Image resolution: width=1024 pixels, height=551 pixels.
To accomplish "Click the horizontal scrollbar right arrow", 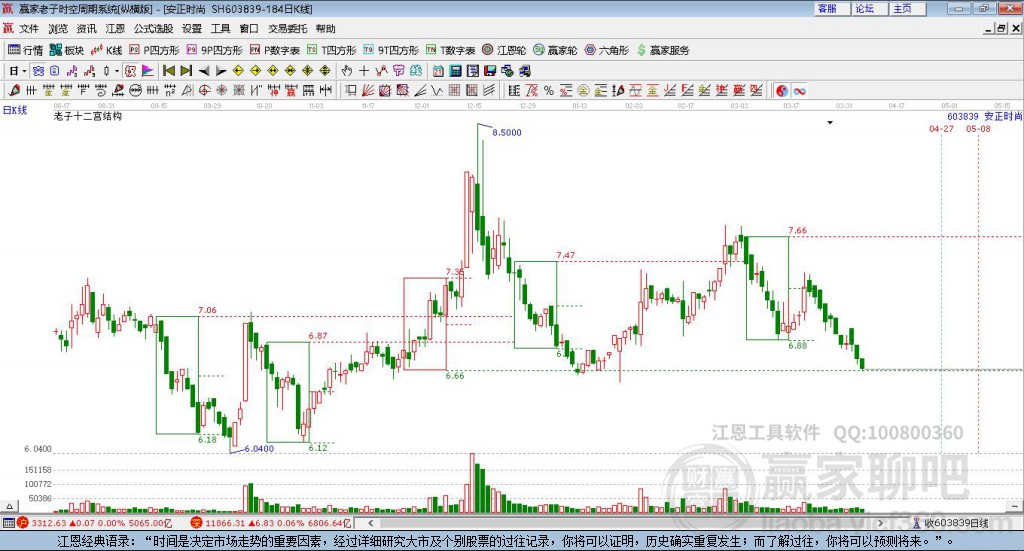I will click(880, 523).
